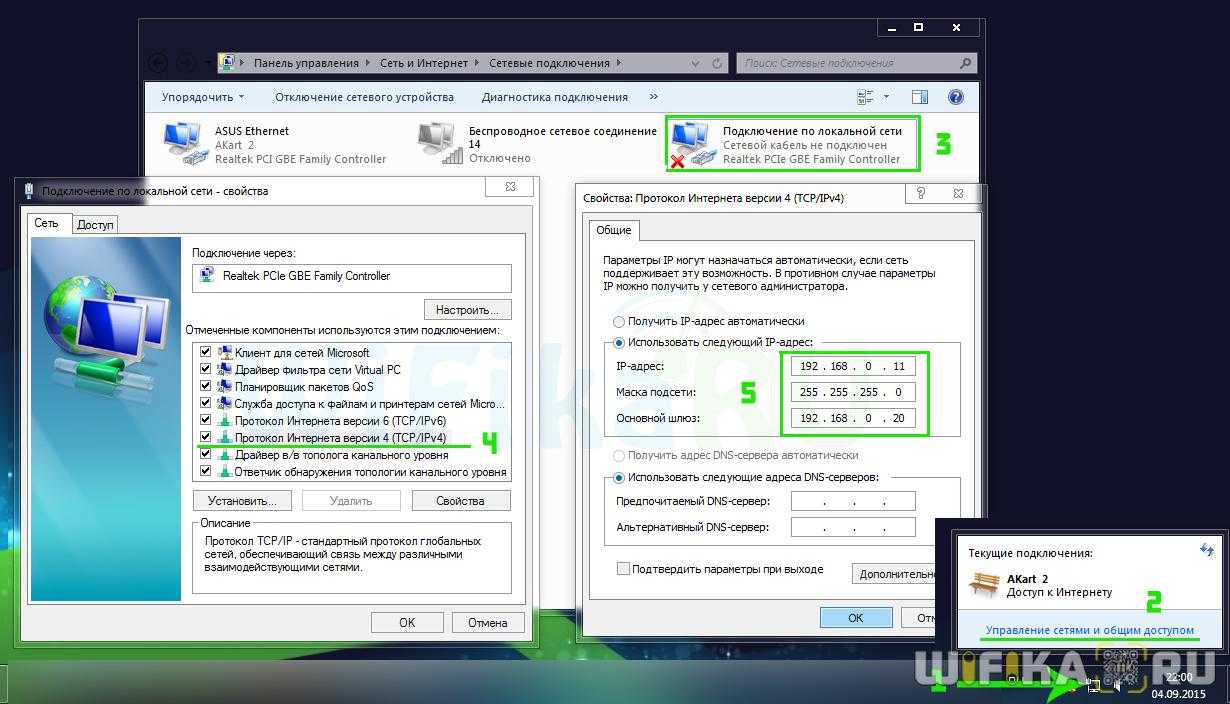Select the wireless network connection 14 icon
Image resolution: width=1230 pixels, height=704 pixels.
tap(436, 143)
